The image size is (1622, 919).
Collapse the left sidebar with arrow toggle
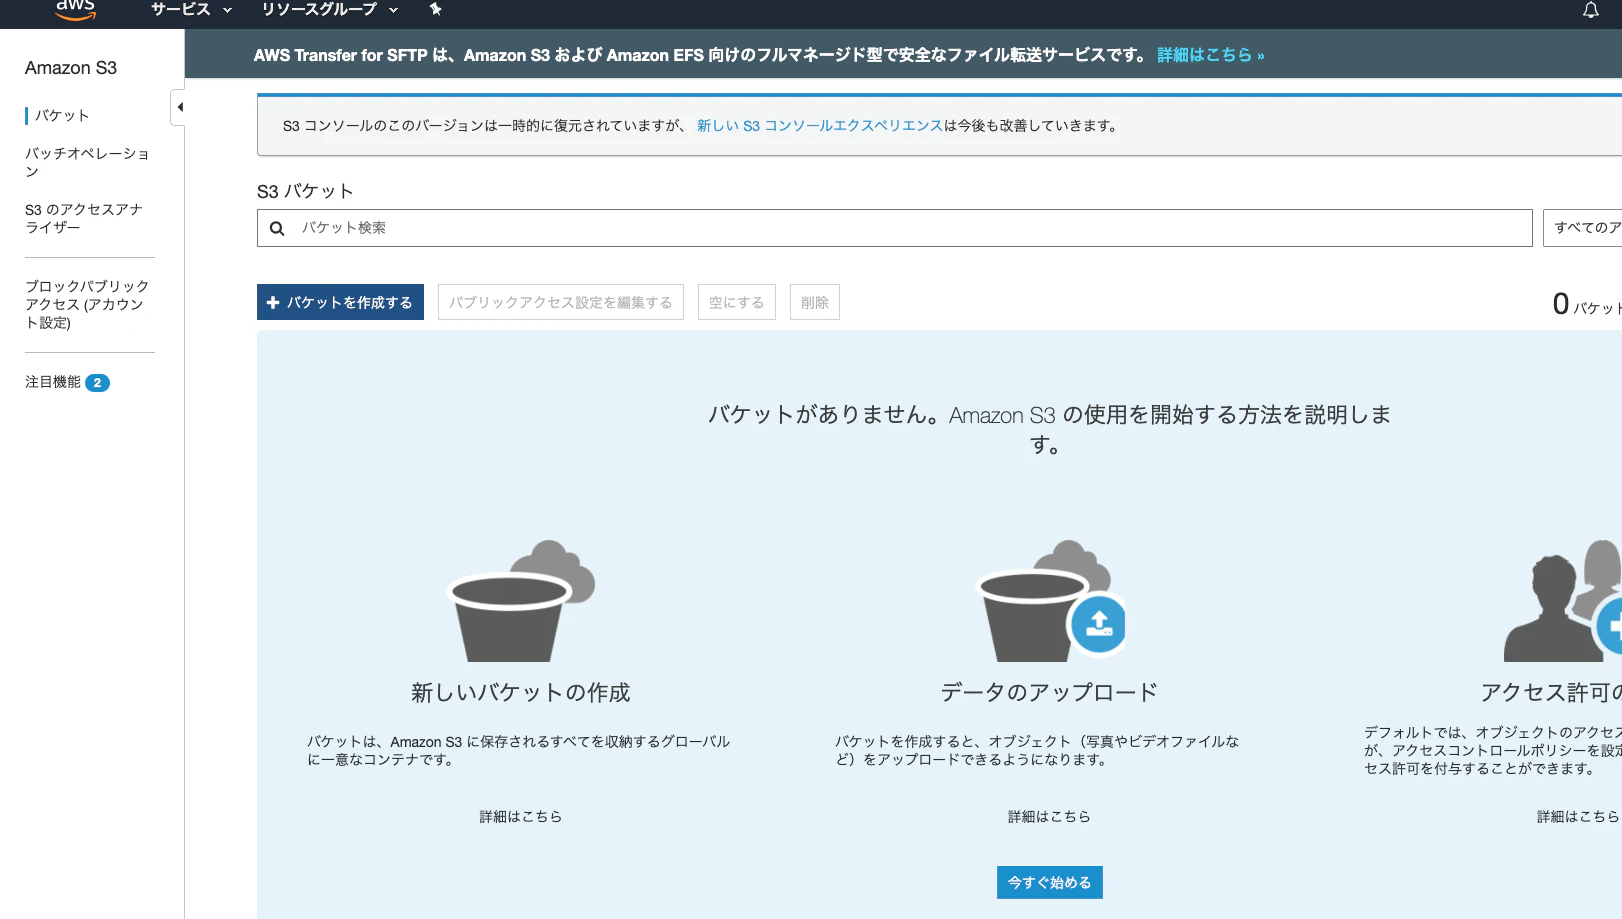[179, 107]
